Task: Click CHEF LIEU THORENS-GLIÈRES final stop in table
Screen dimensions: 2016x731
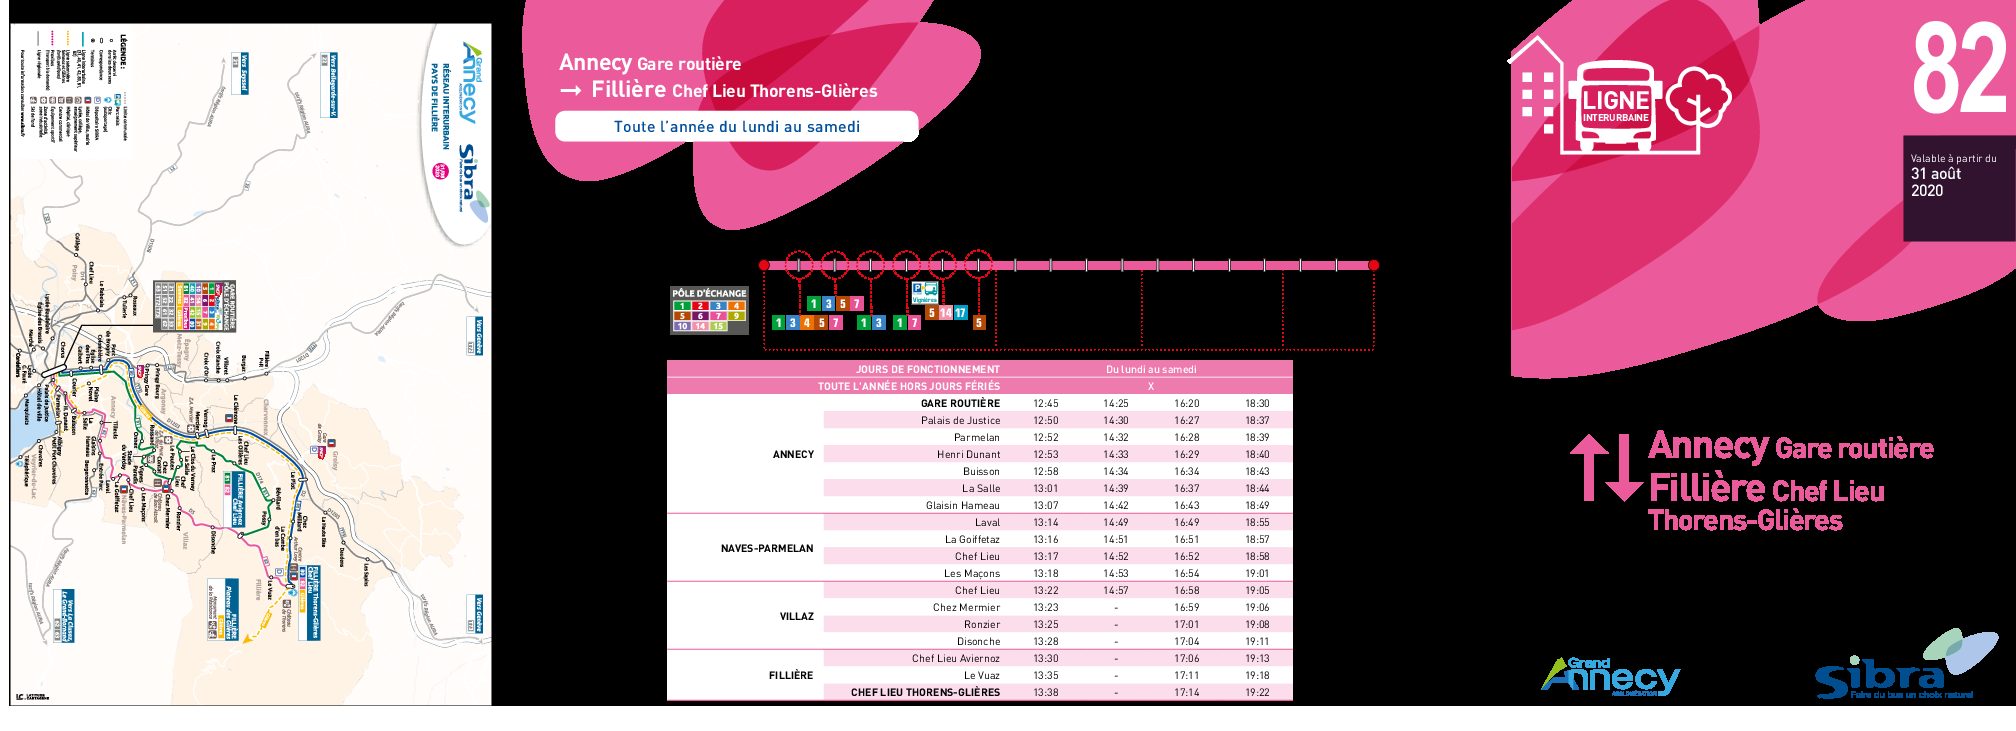Action: click(925, 692)
